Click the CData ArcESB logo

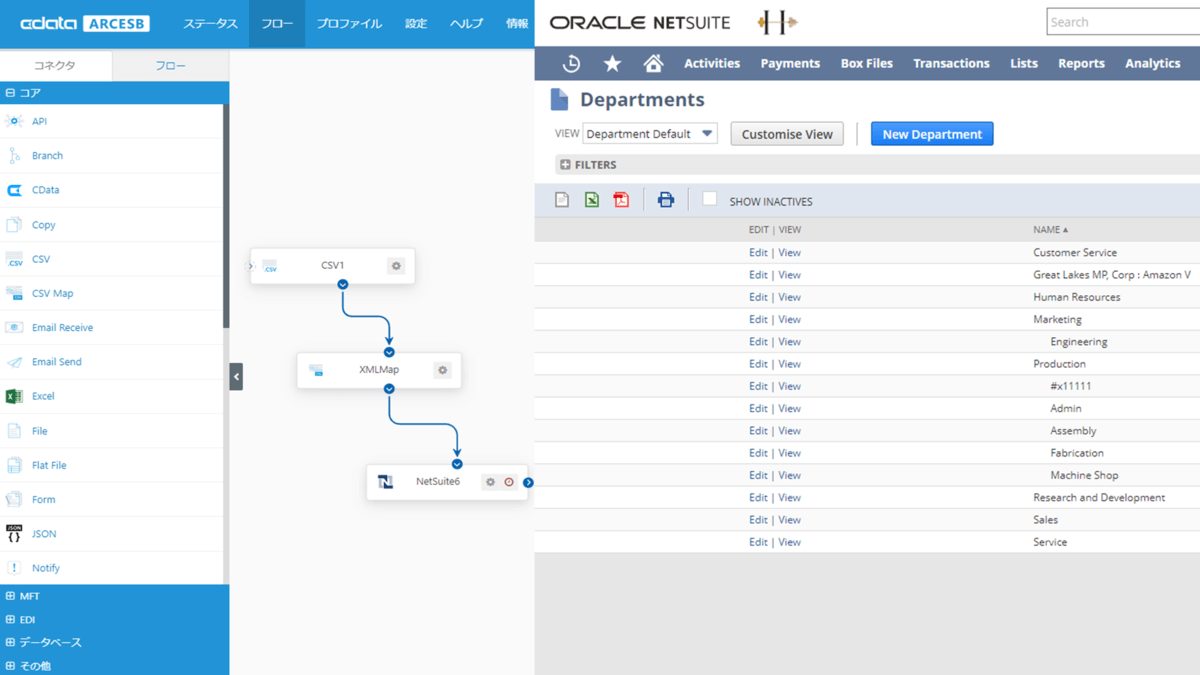85,24
